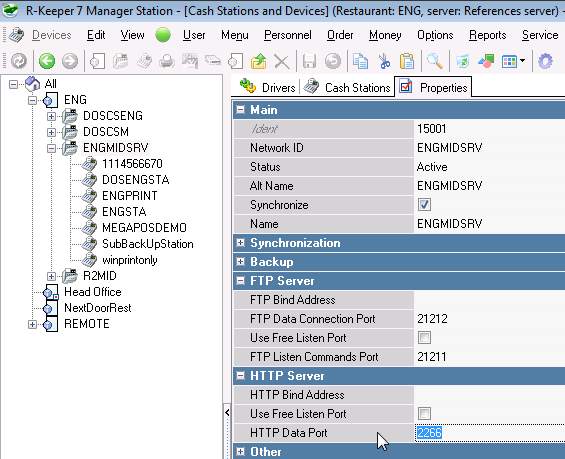
Task: Switch to the Drivers tab
Action: pos(267,87)
